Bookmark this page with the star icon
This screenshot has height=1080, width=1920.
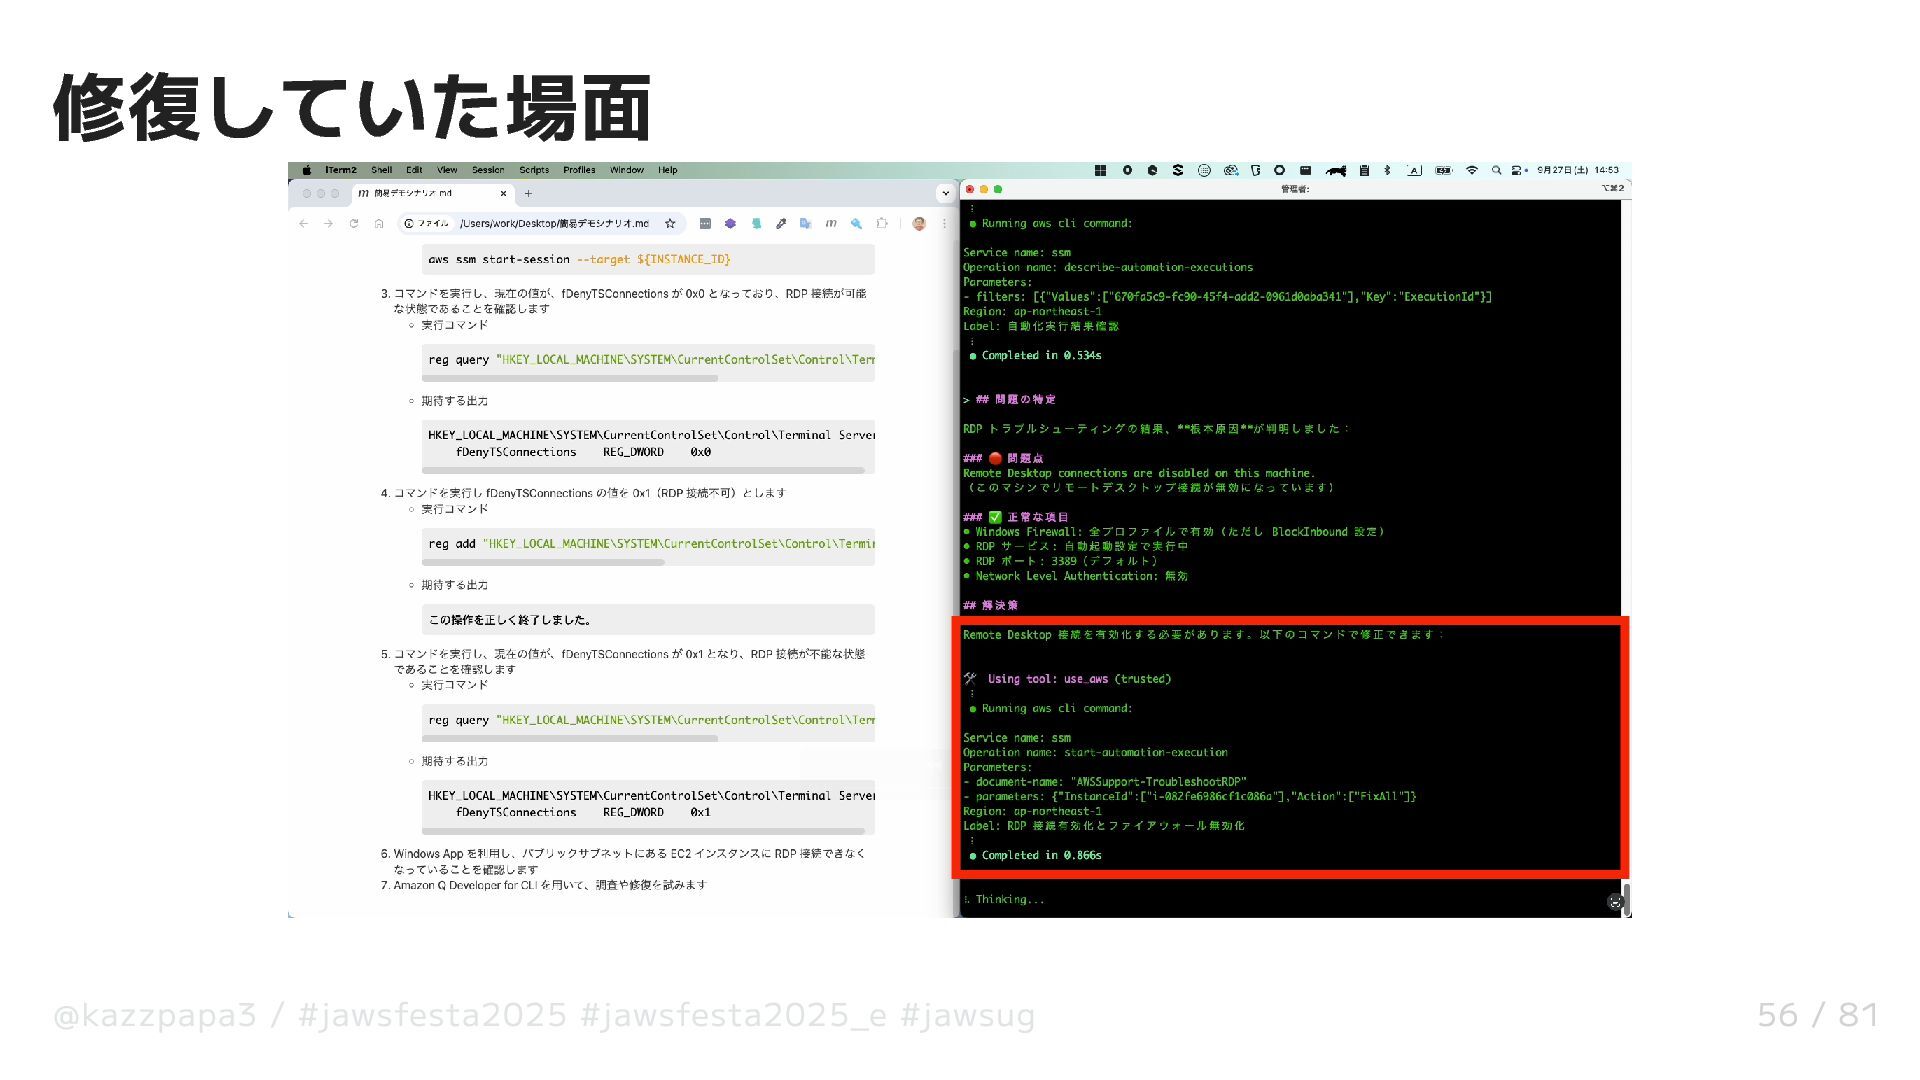click(670, 224)
